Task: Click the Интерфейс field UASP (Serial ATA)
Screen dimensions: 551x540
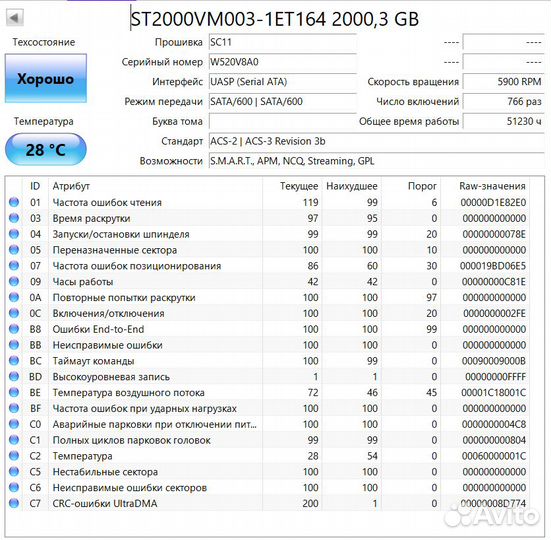Action: click(283, 82)
